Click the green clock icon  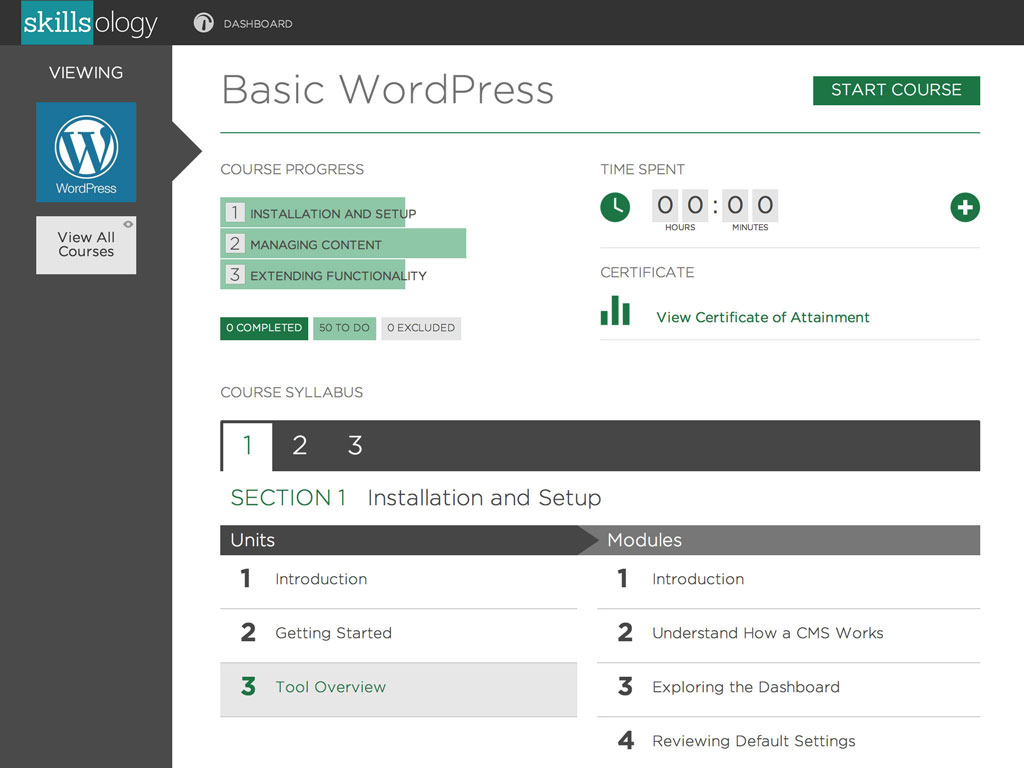pos(615,207)
